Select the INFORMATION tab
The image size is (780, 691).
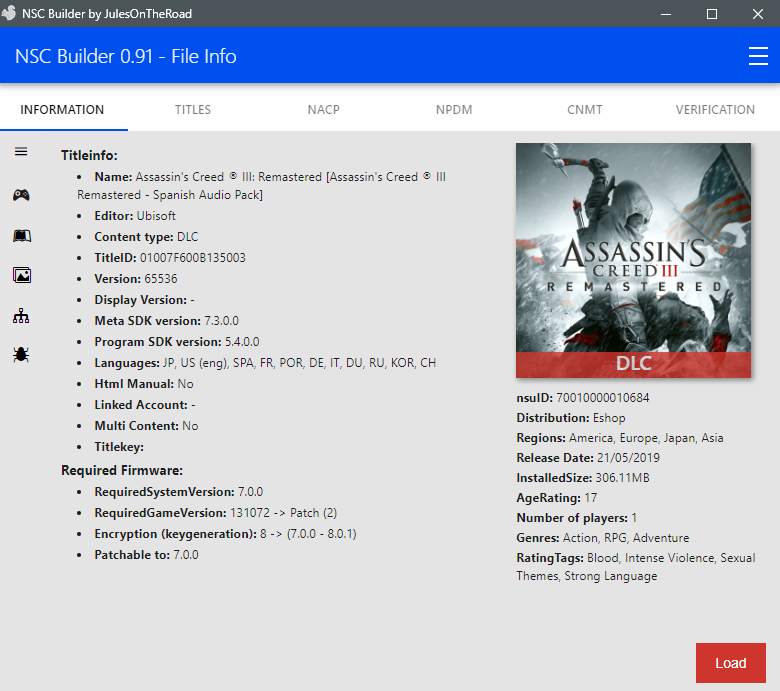point(62,109)
